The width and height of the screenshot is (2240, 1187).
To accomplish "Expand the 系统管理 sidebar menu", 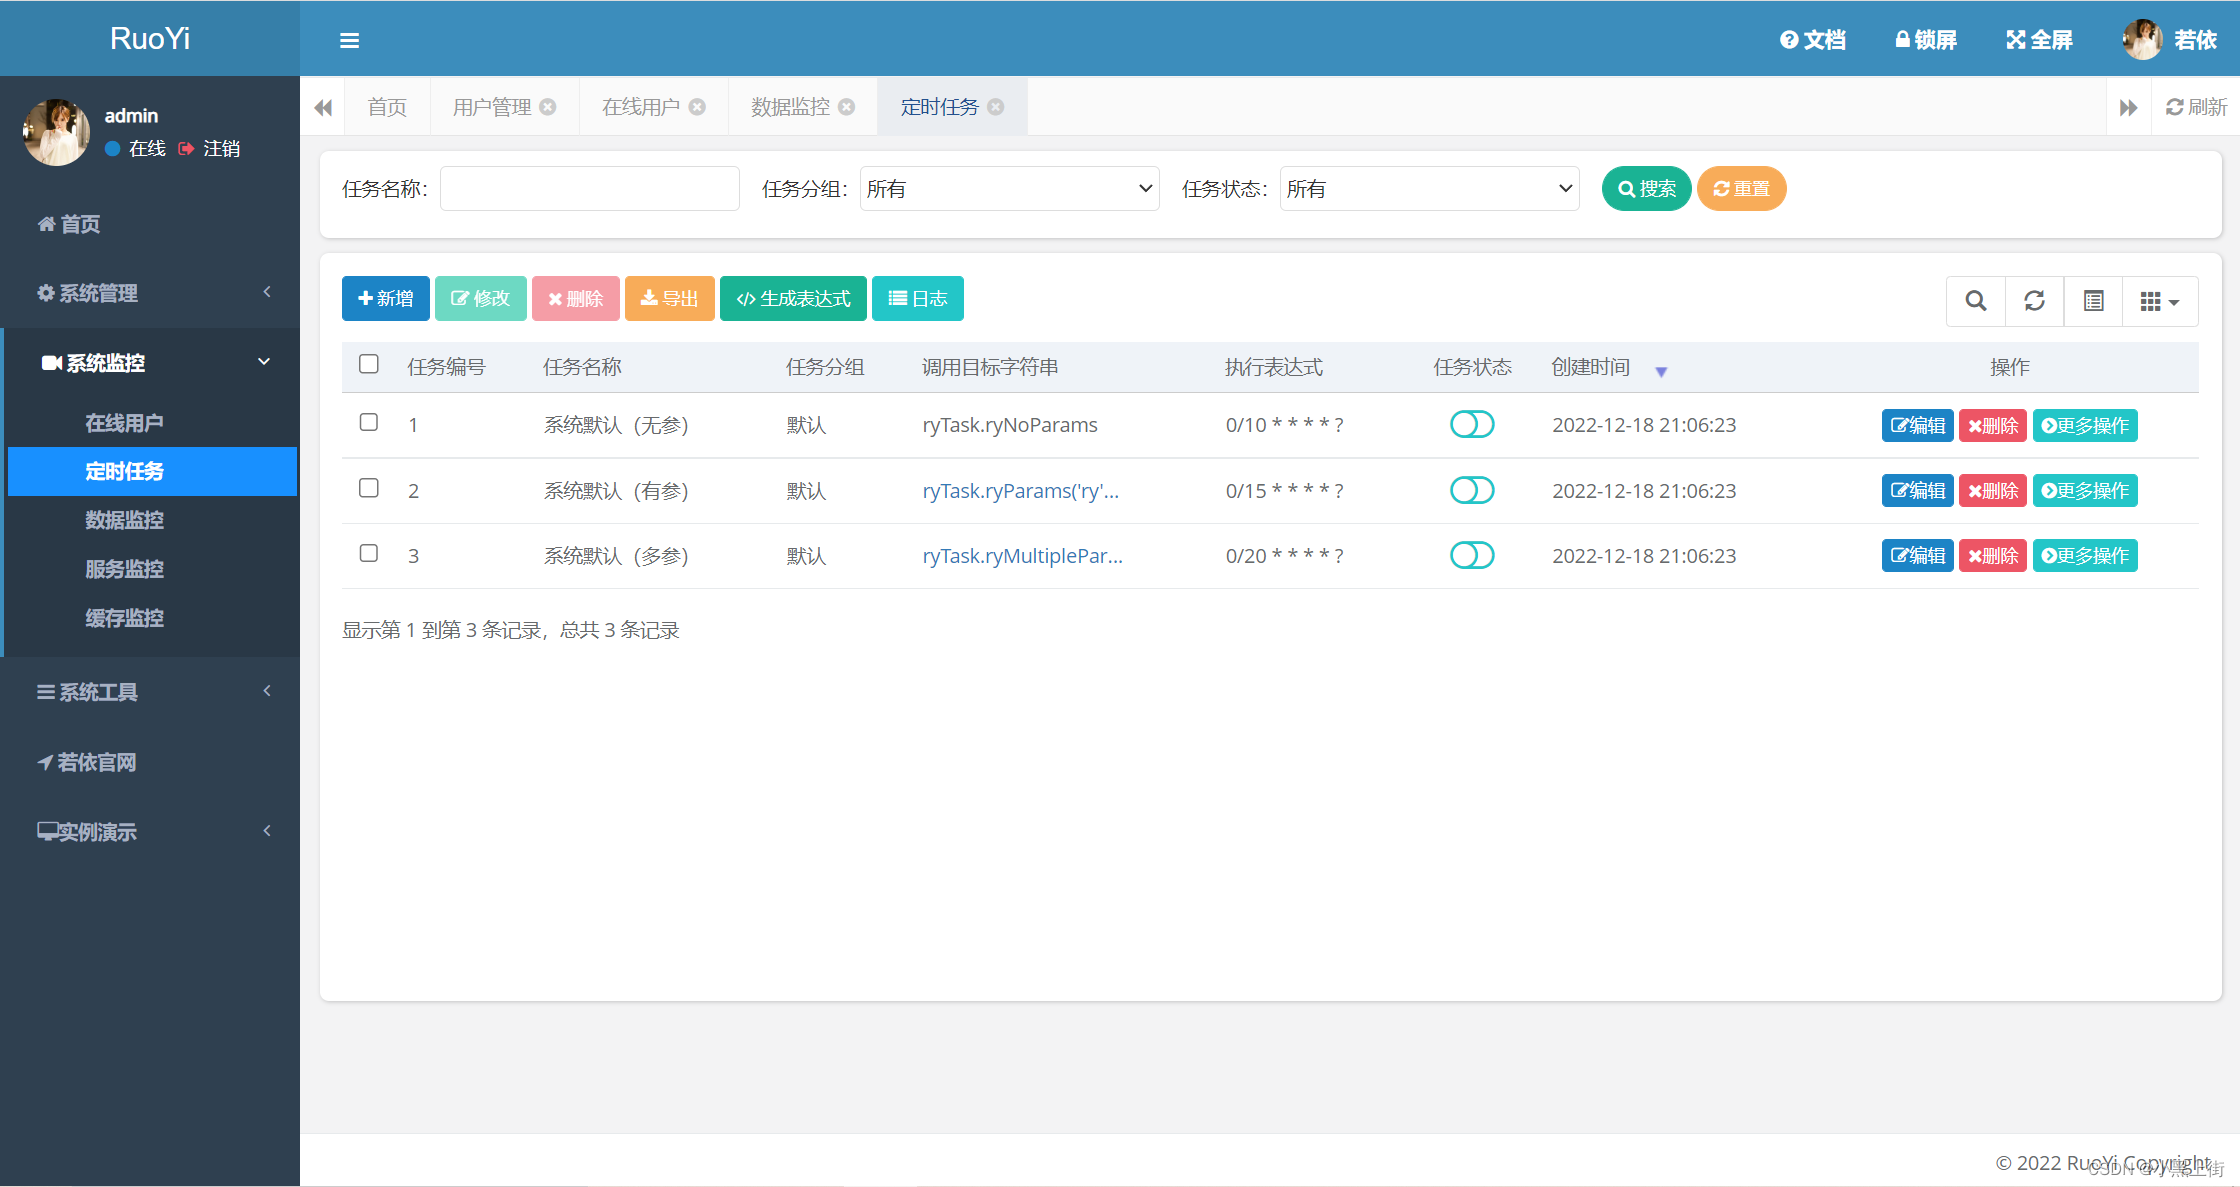I will coord(150,293).
